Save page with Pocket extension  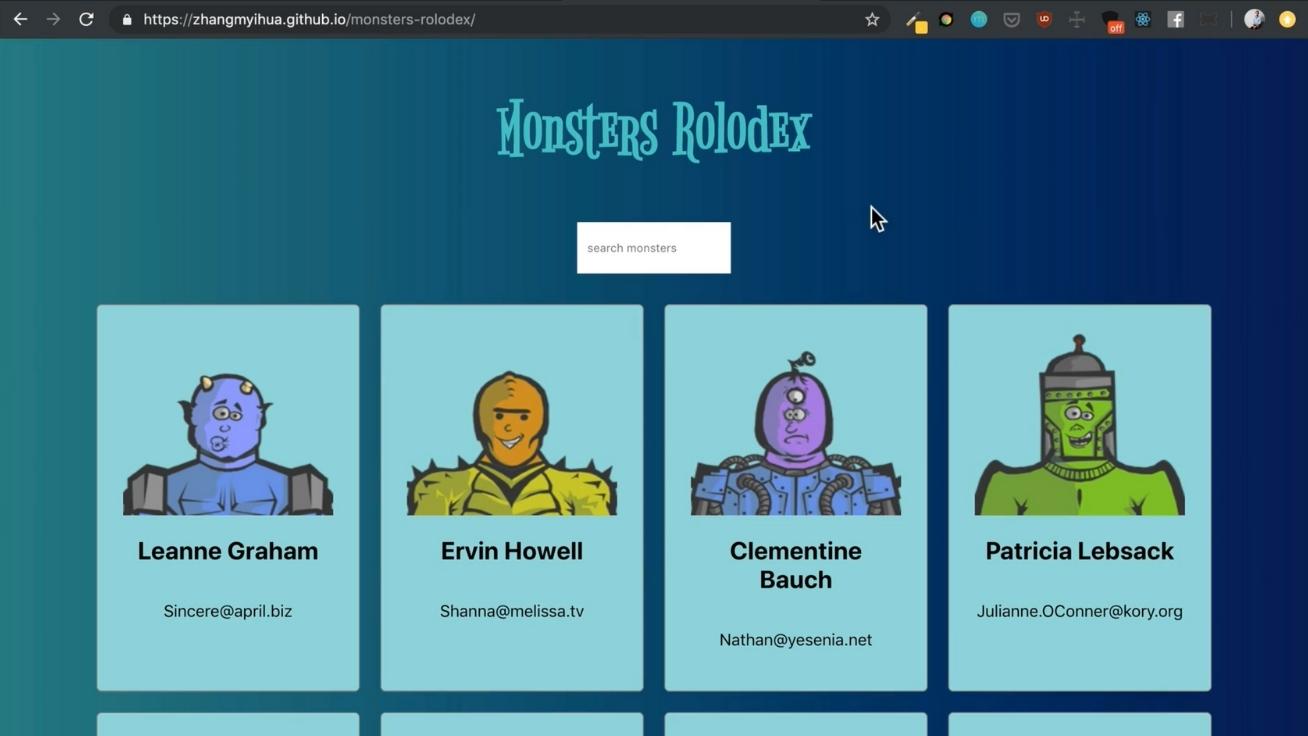click(x=1011, y=19)
